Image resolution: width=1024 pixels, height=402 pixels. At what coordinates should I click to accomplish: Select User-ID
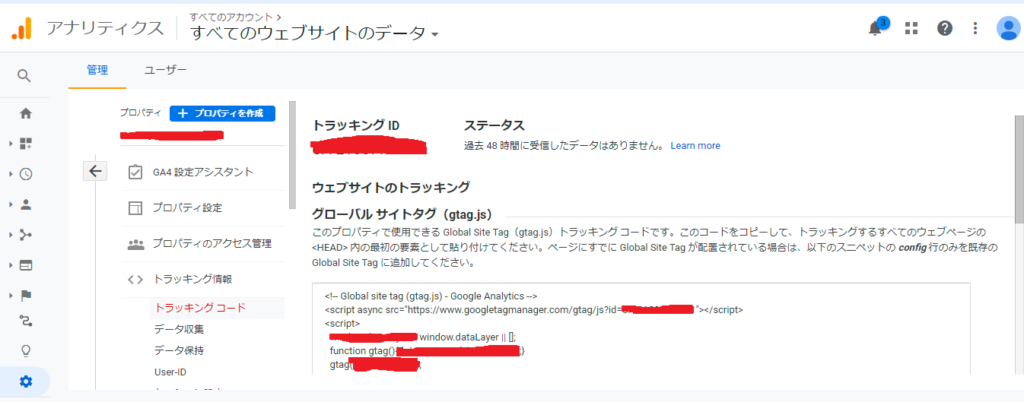click(x=170, y=372)
